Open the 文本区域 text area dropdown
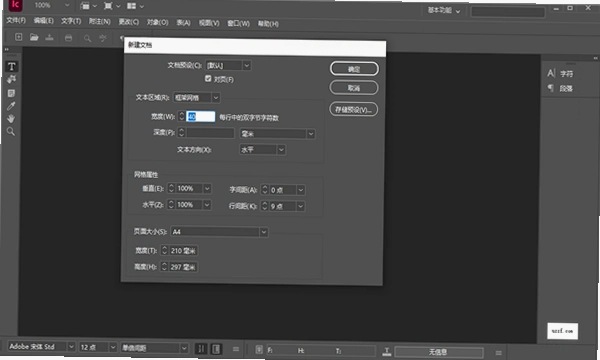 pos(216,98)
